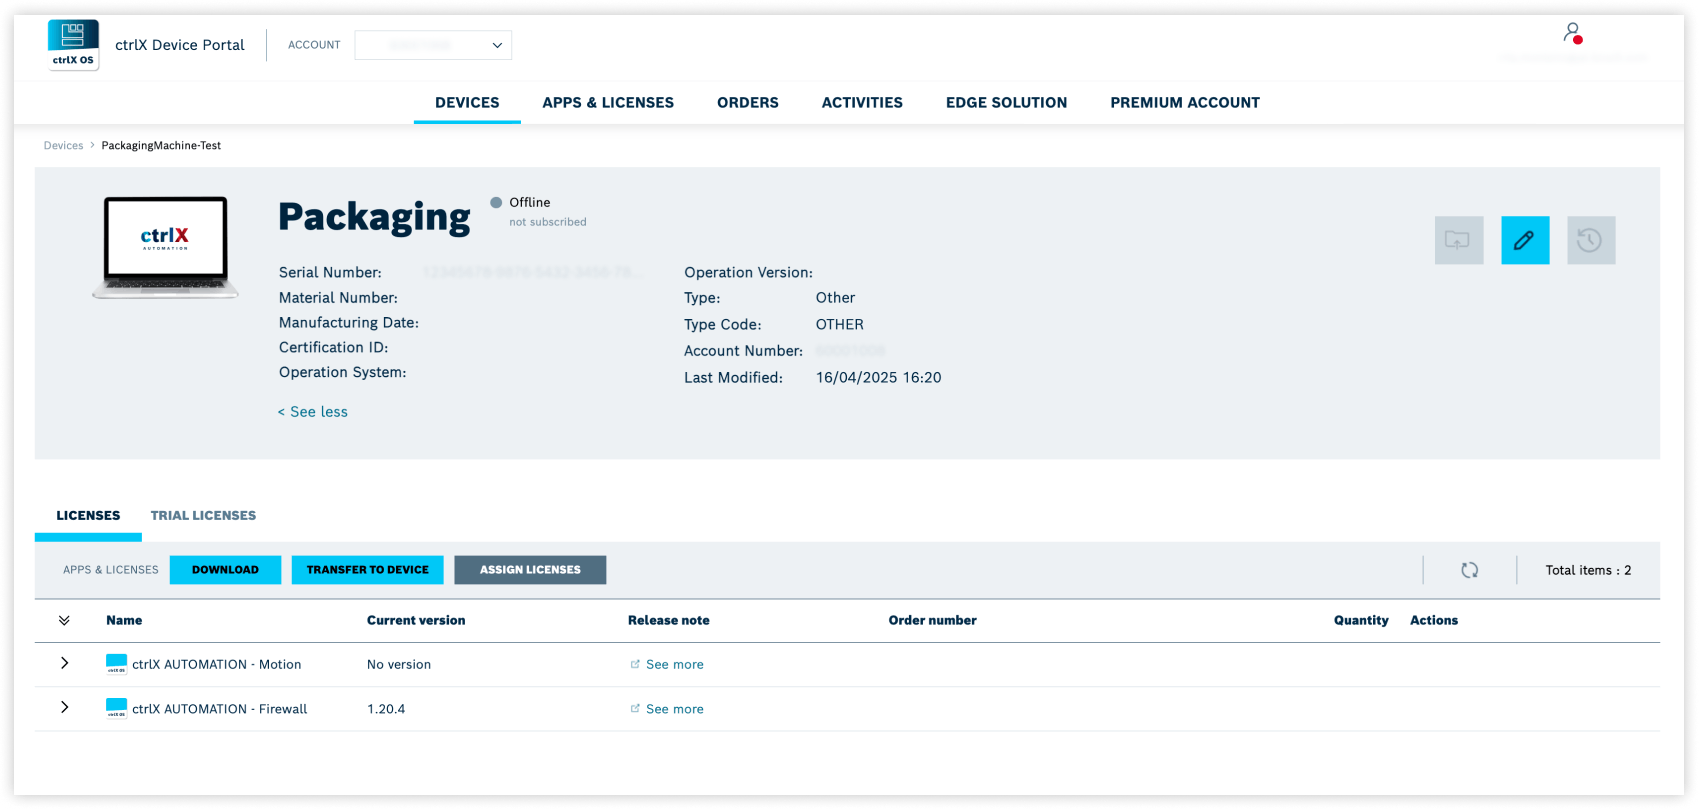The height and width of the screenshot is (809, 1699).
Task: Expand all rows with double chevron
Action: [64, 620]
